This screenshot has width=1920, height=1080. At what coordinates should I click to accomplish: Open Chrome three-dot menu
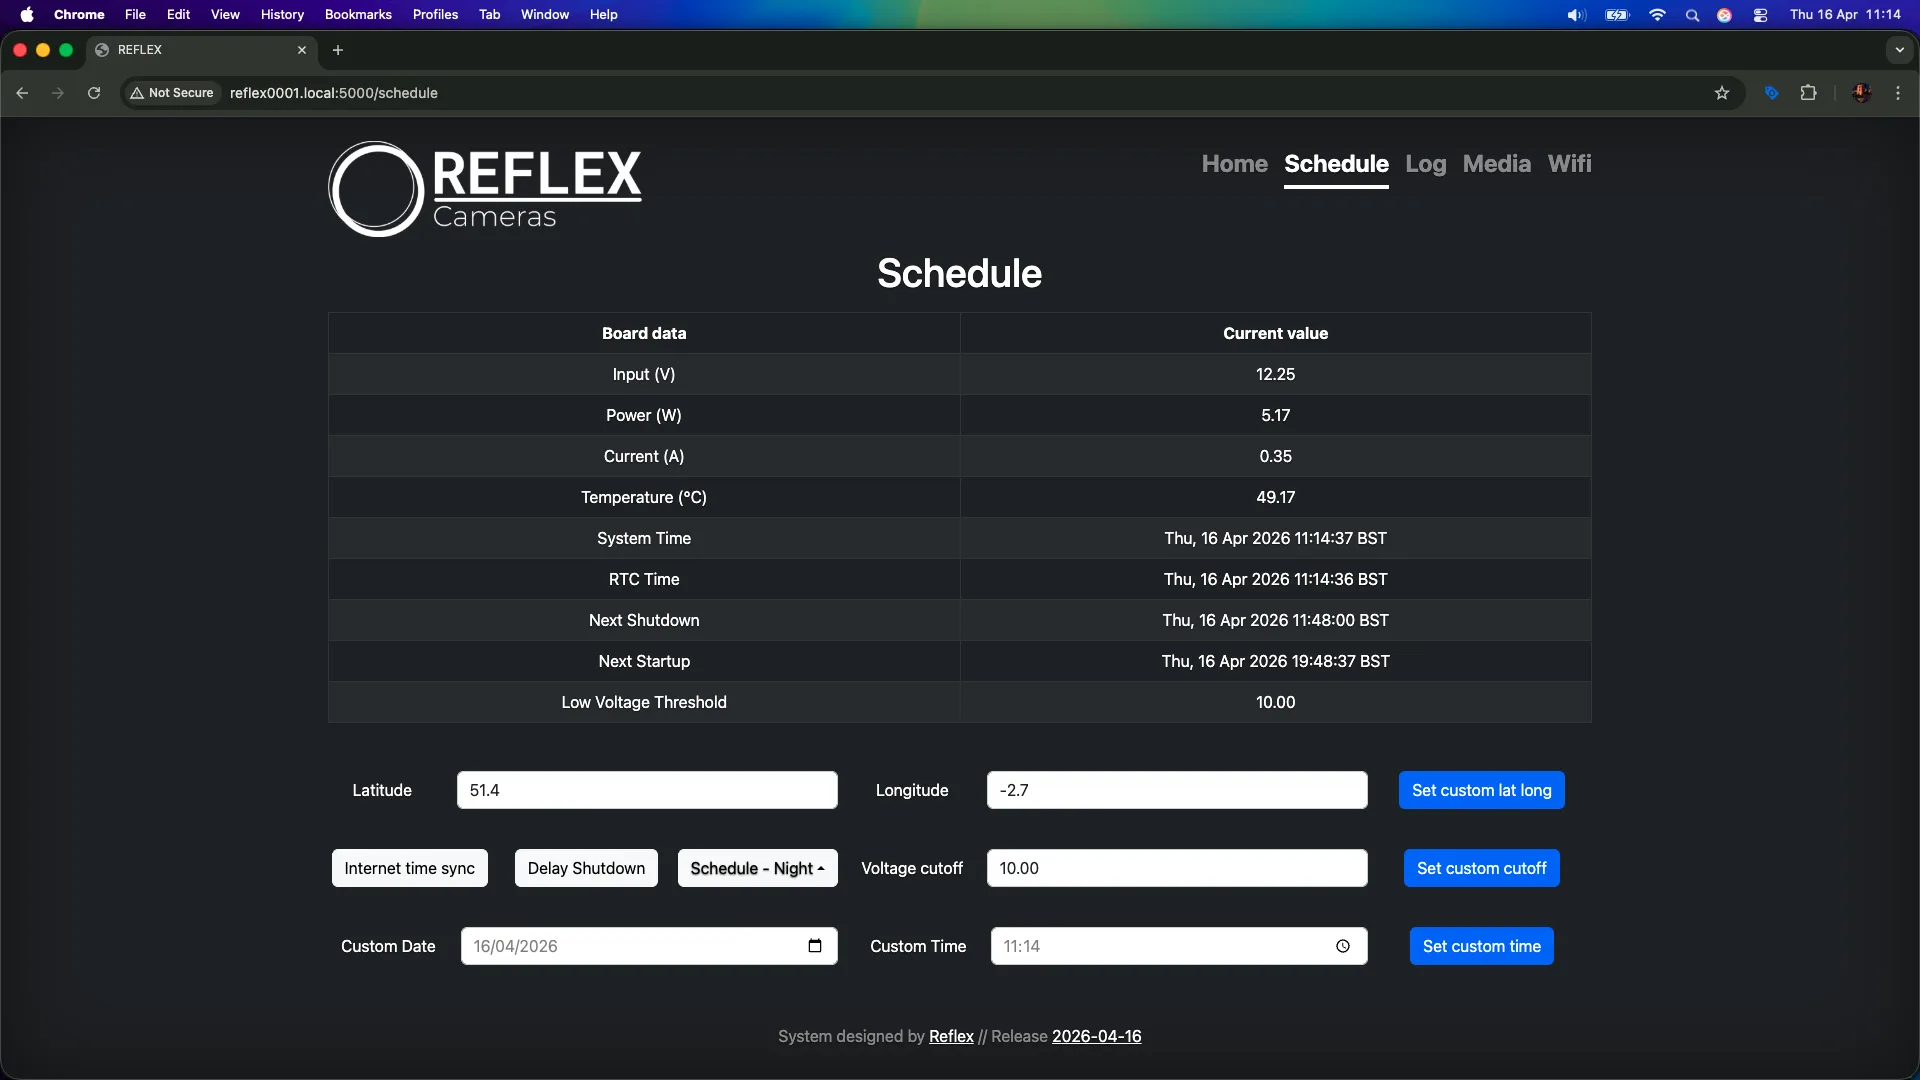coord(1898,93)
